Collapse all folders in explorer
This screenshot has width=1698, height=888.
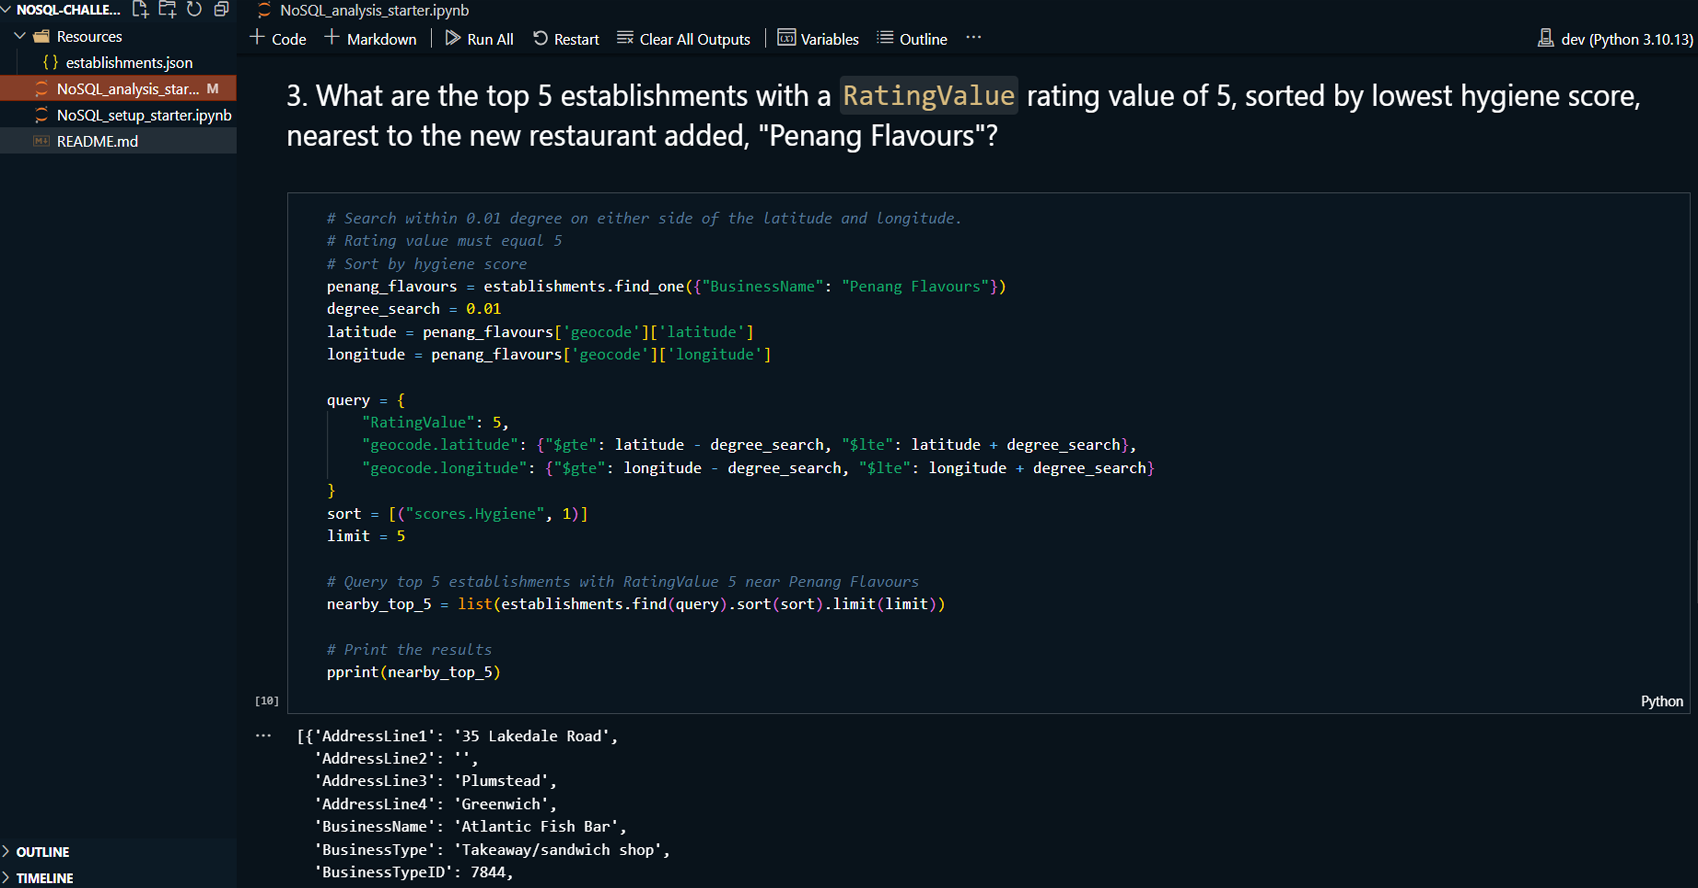click(x=221, y=10)
